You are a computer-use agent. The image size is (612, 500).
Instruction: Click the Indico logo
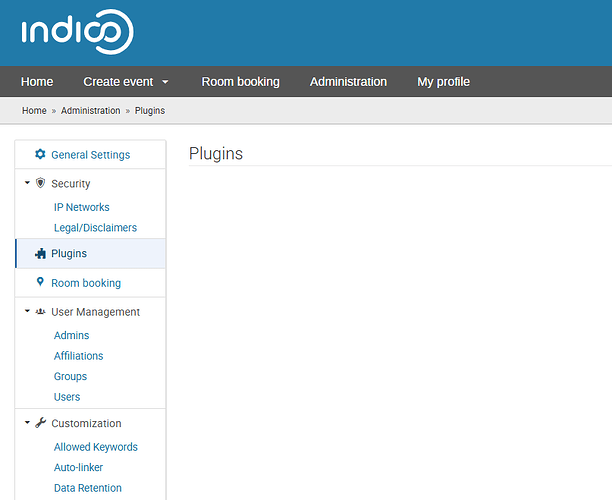pos(76,32)
